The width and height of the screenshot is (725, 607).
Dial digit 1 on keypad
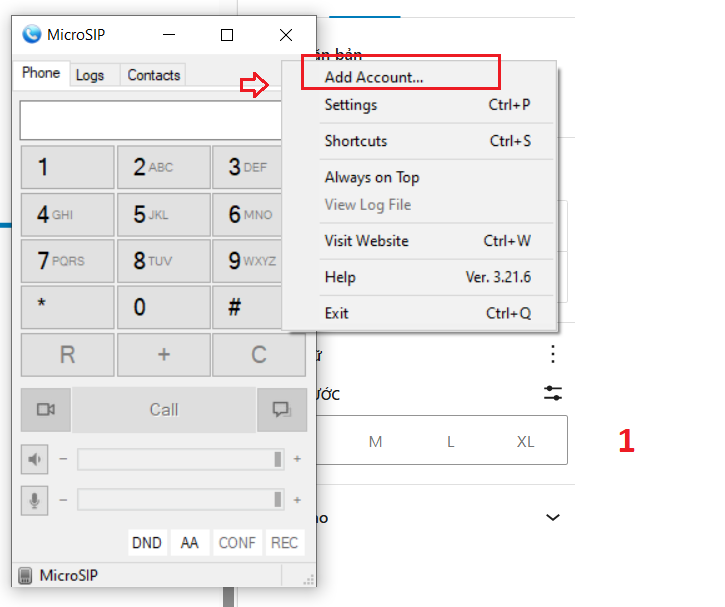68,167
